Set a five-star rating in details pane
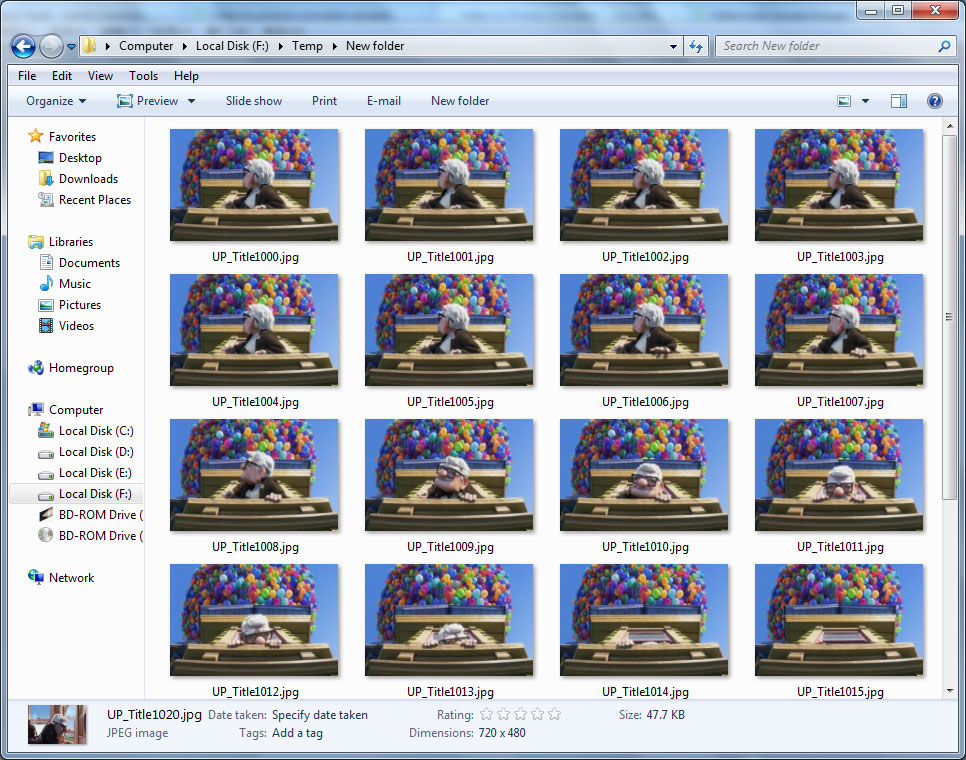 click(554, 714)
